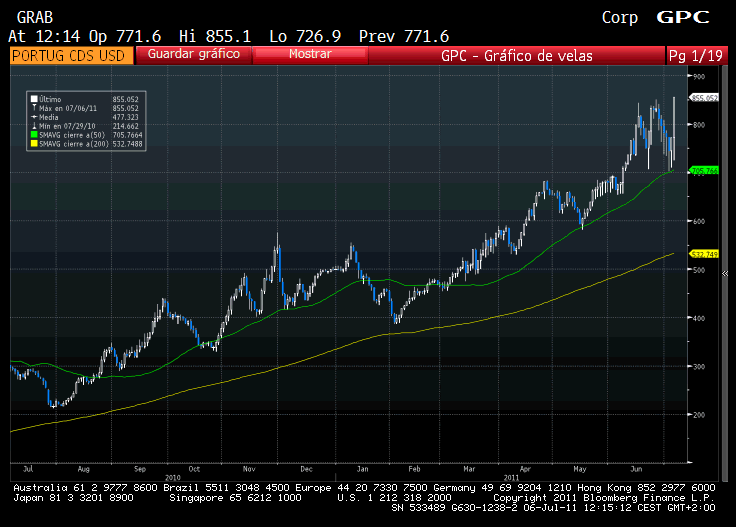Click the green SMAVG (50) legend swatch
Screen dimensions: 736x527
pos(34,135)
